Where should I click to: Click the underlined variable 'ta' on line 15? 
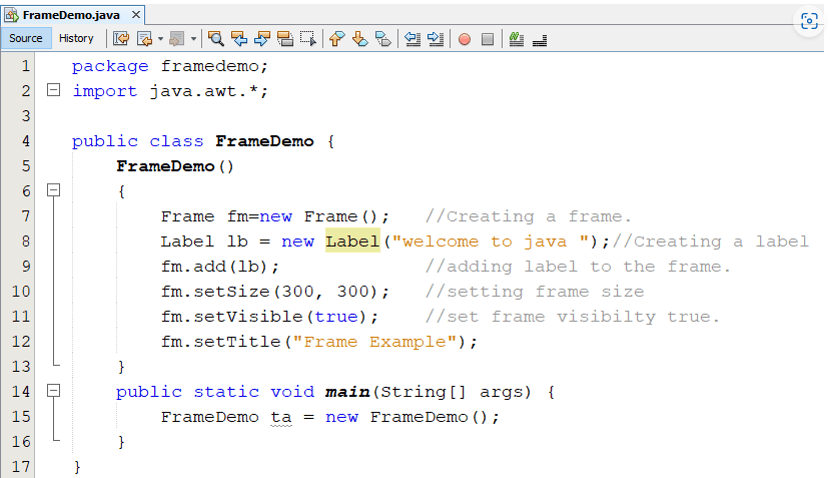tap(281, 417)
